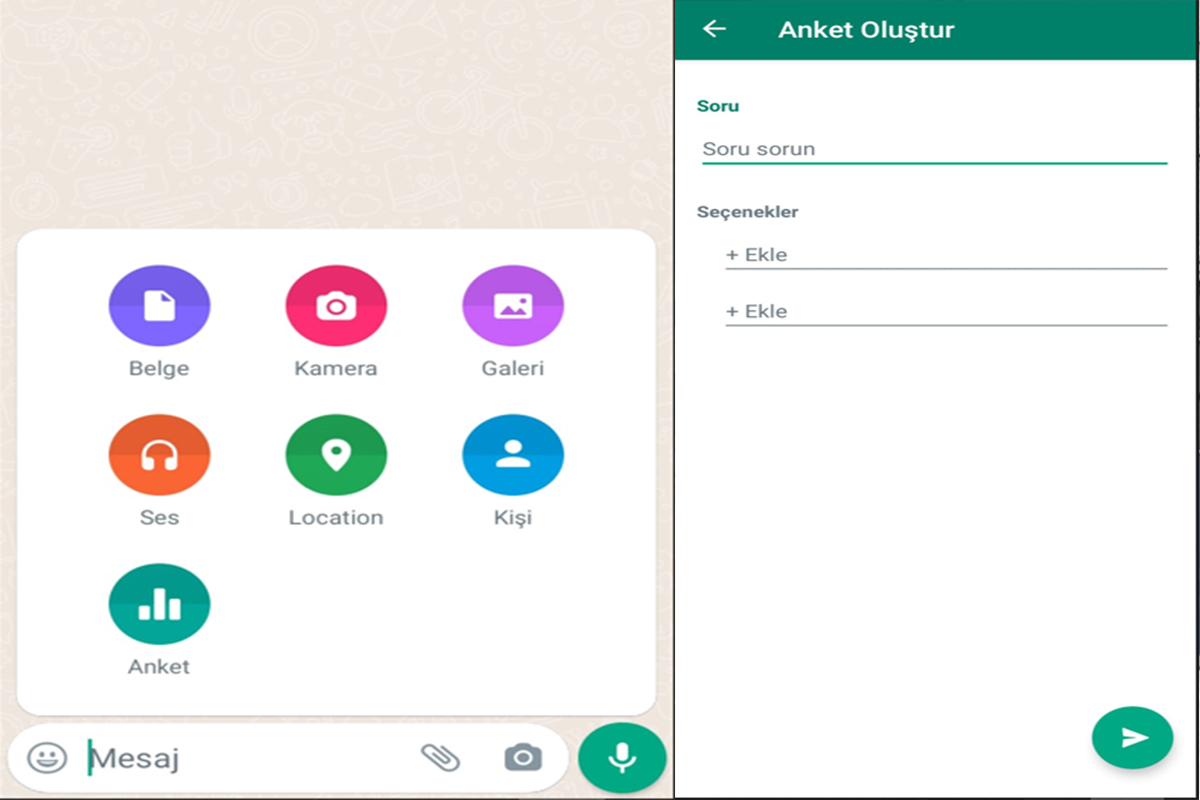Click the Anket Oluştur title bar
Screen dimensions: 1200x800
click(x=866, y=29)
